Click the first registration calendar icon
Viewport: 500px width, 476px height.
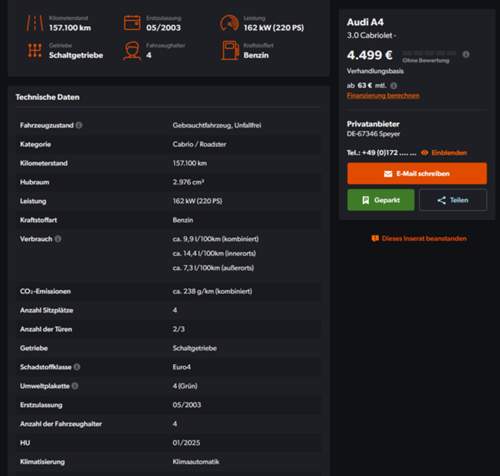point(132,23)
